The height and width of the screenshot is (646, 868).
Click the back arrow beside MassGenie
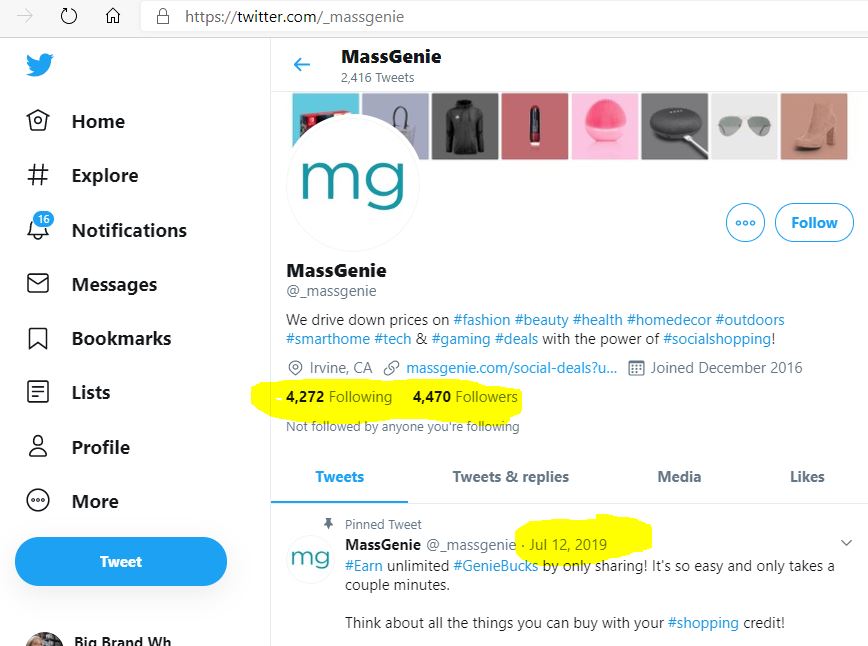(x=301, y=65)
